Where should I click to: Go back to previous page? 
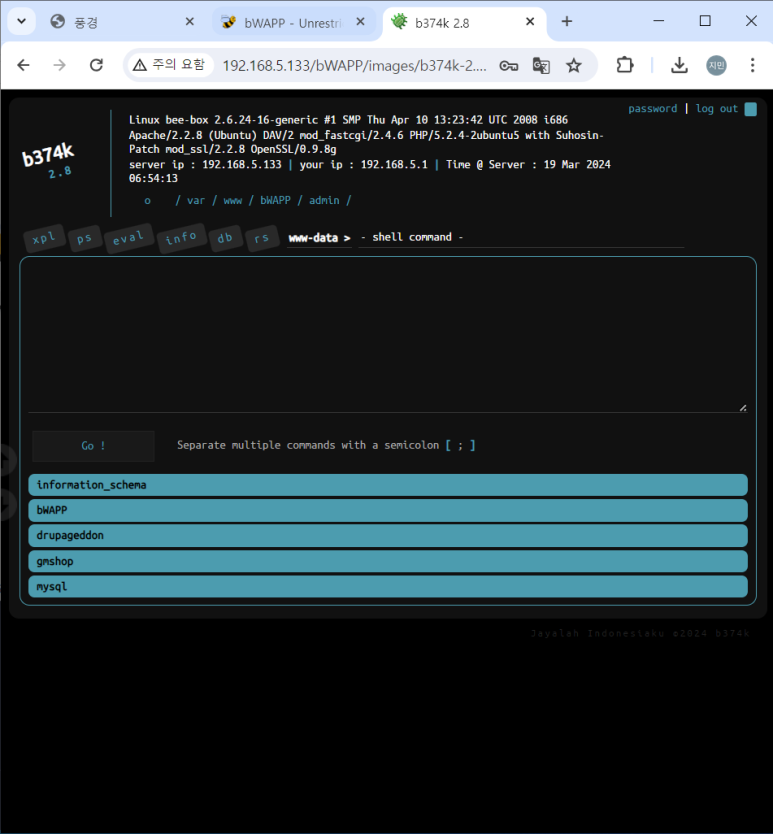coord(23,65)
